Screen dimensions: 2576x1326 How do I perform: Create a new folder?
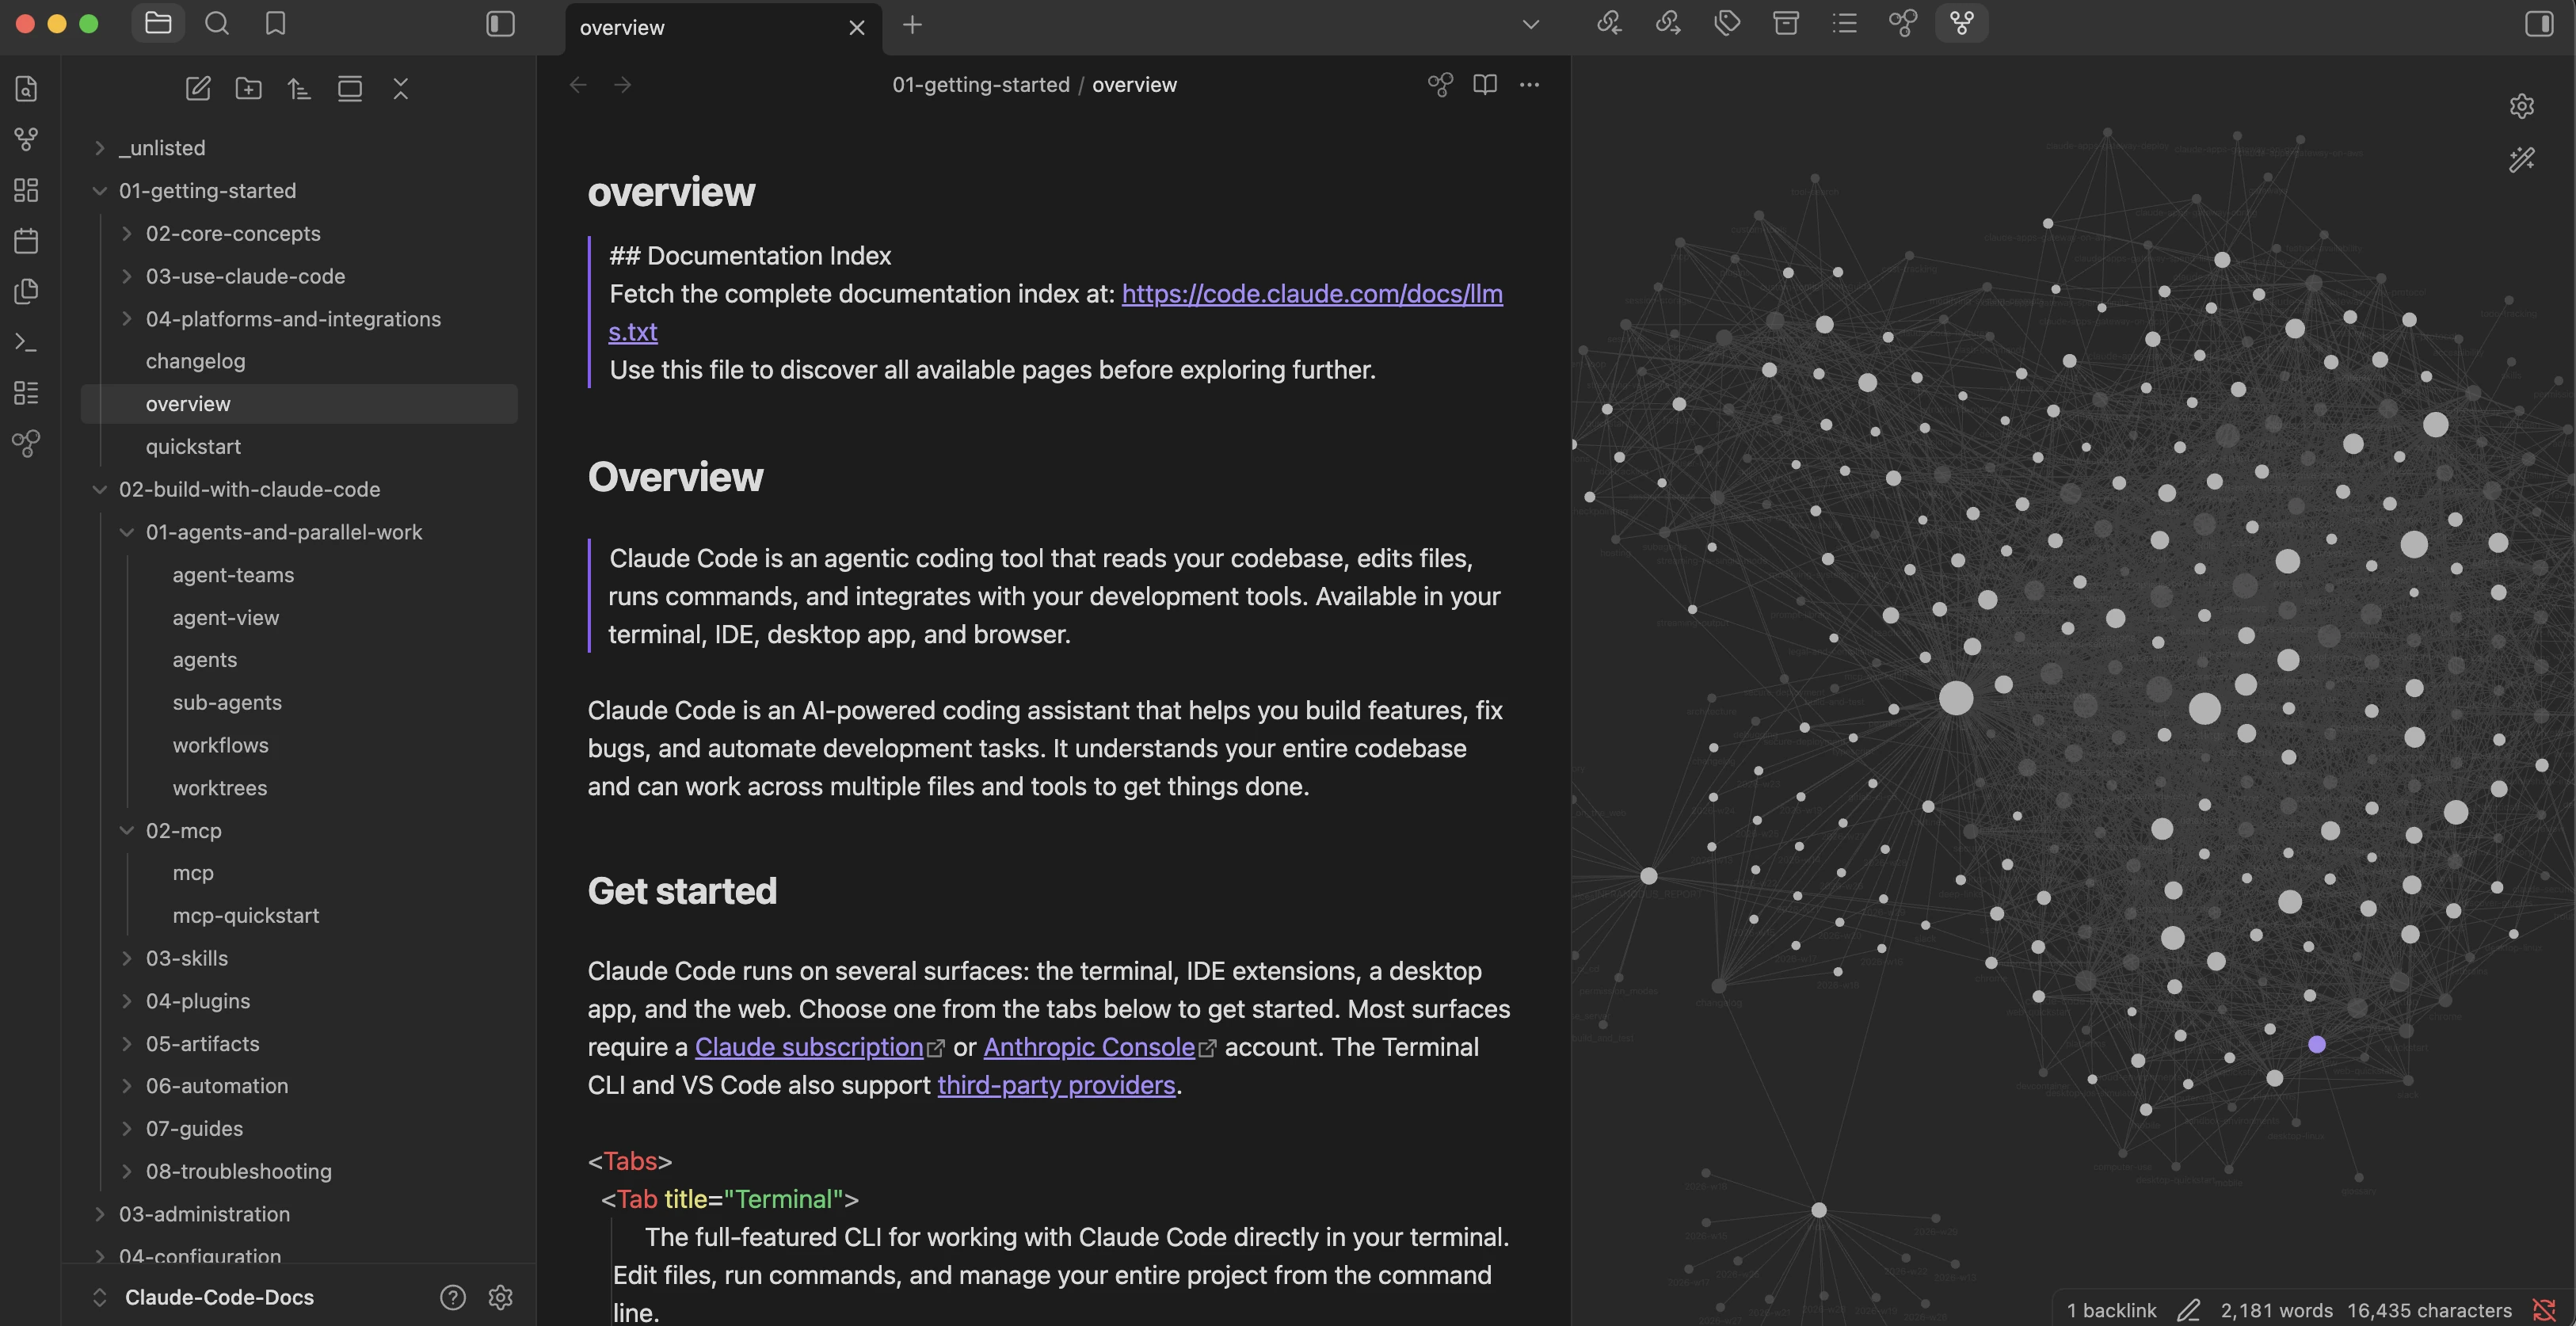(x=248, y=89)
